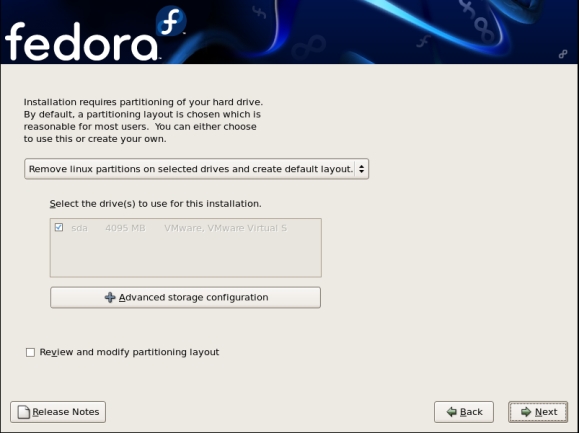
Task: Toggle the sda drive checkbox
Action: (59, 227)
